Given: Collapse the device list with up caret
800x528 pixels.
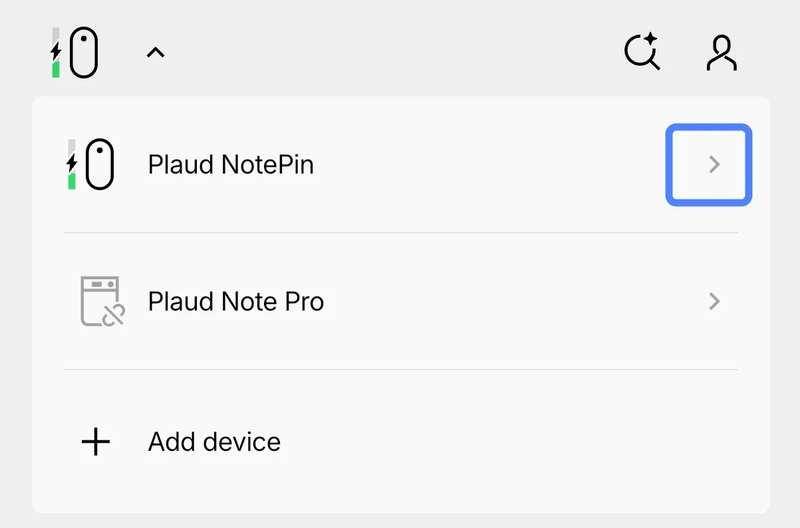Looking at the screenshot, I should [155, 53].
